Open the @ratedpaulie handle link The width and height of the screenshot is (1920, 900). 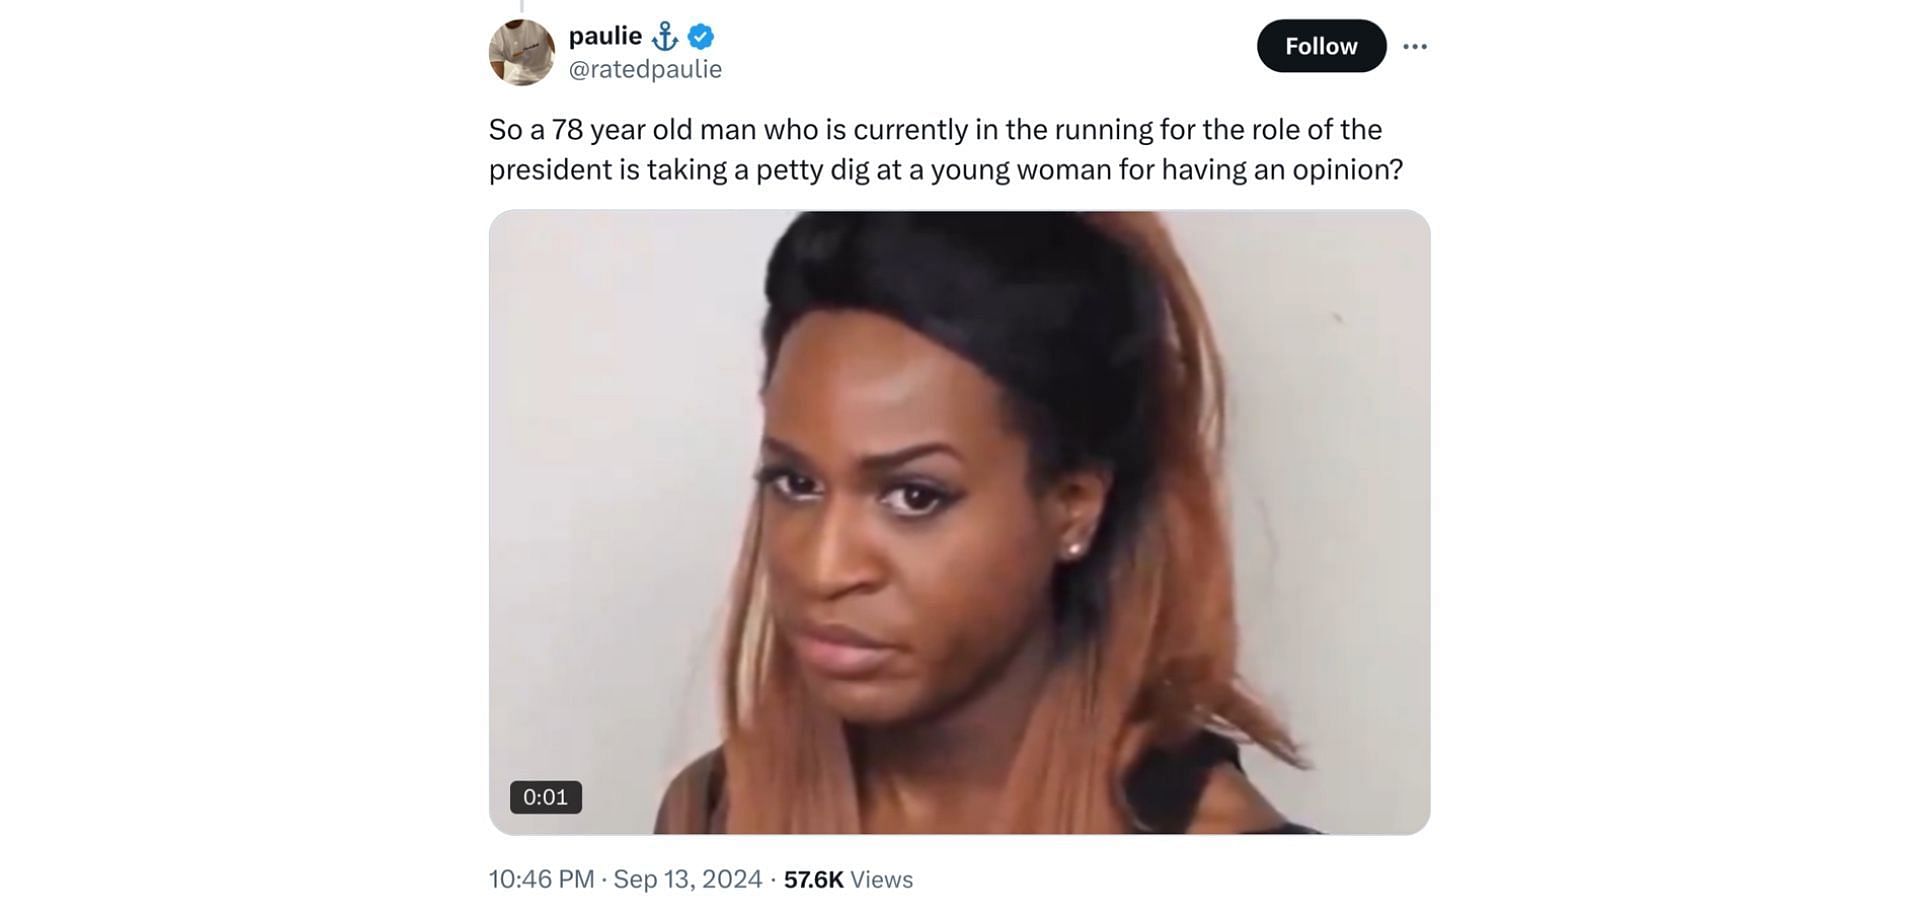click(645, 69)
